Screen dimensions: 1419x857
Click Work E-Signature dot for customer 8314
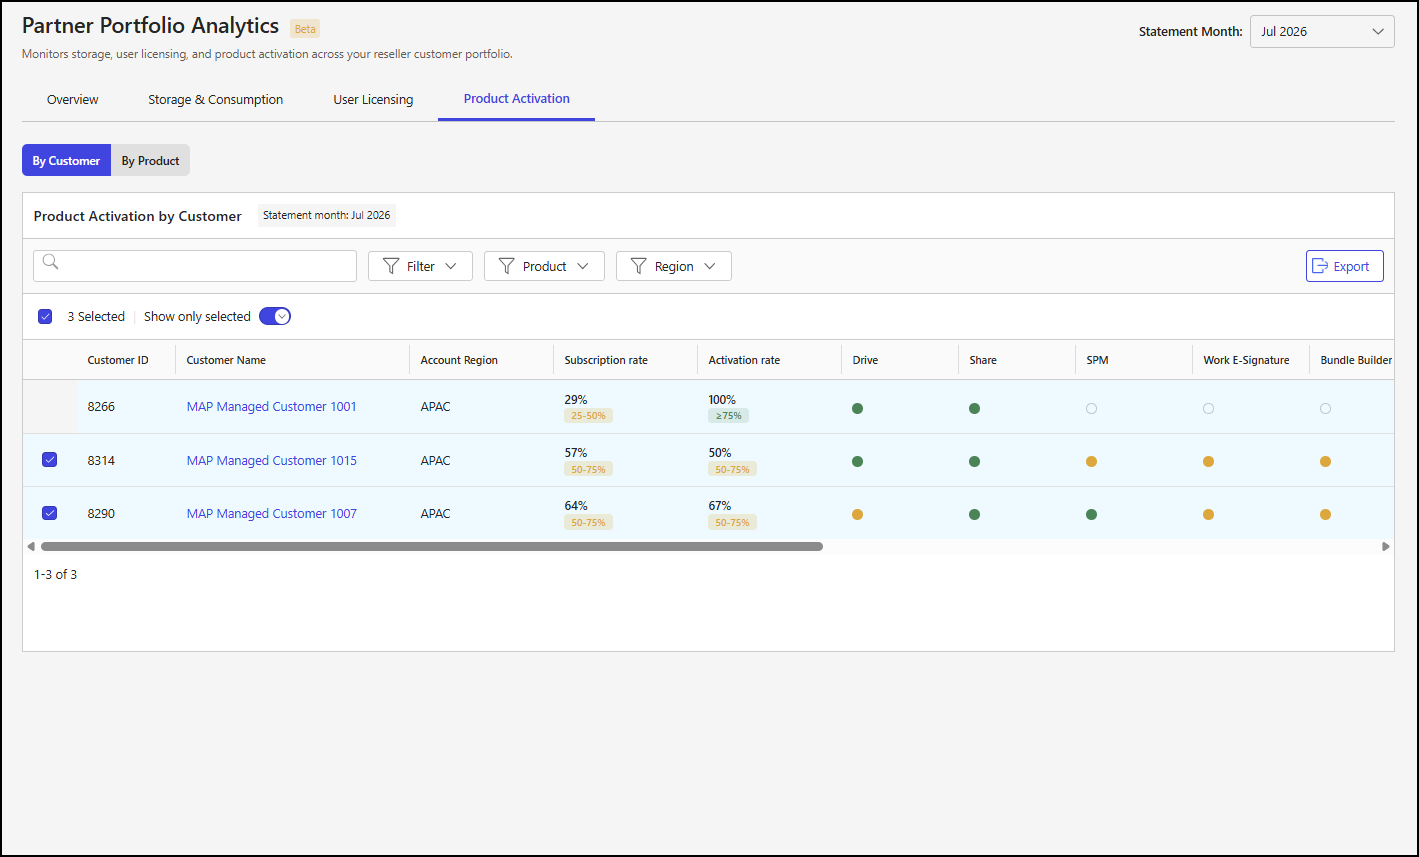pyautogui.click(x=1208, y=461)
